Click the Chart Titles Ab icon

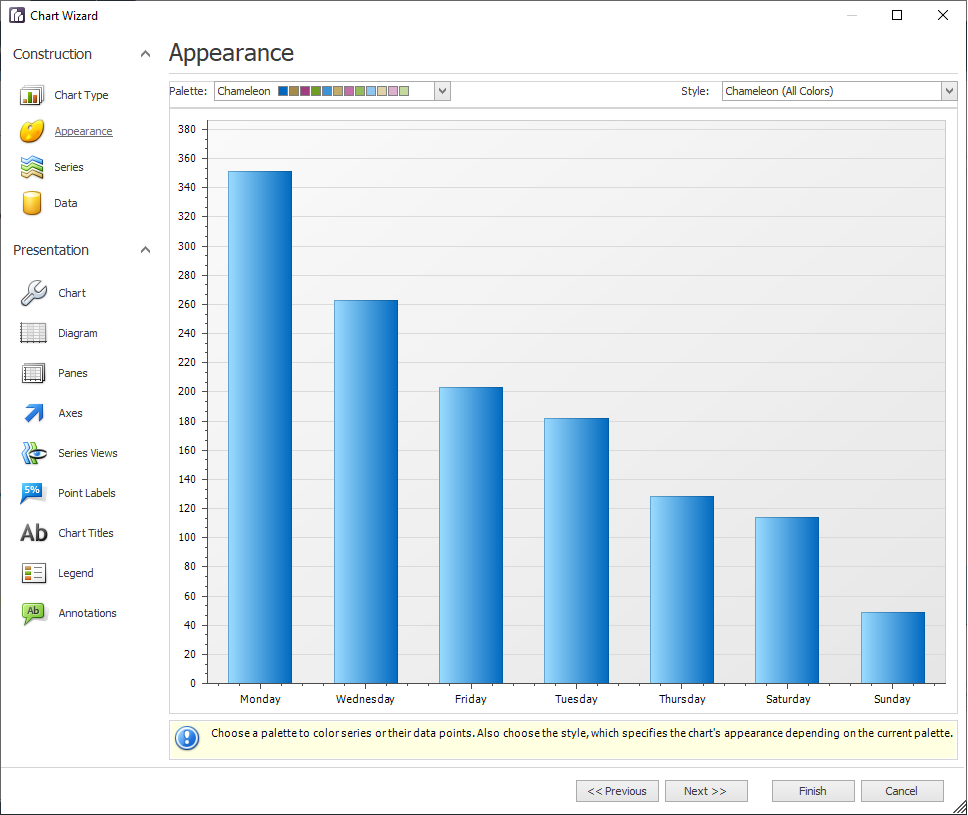pyautogui.click(x=32, y=532)
